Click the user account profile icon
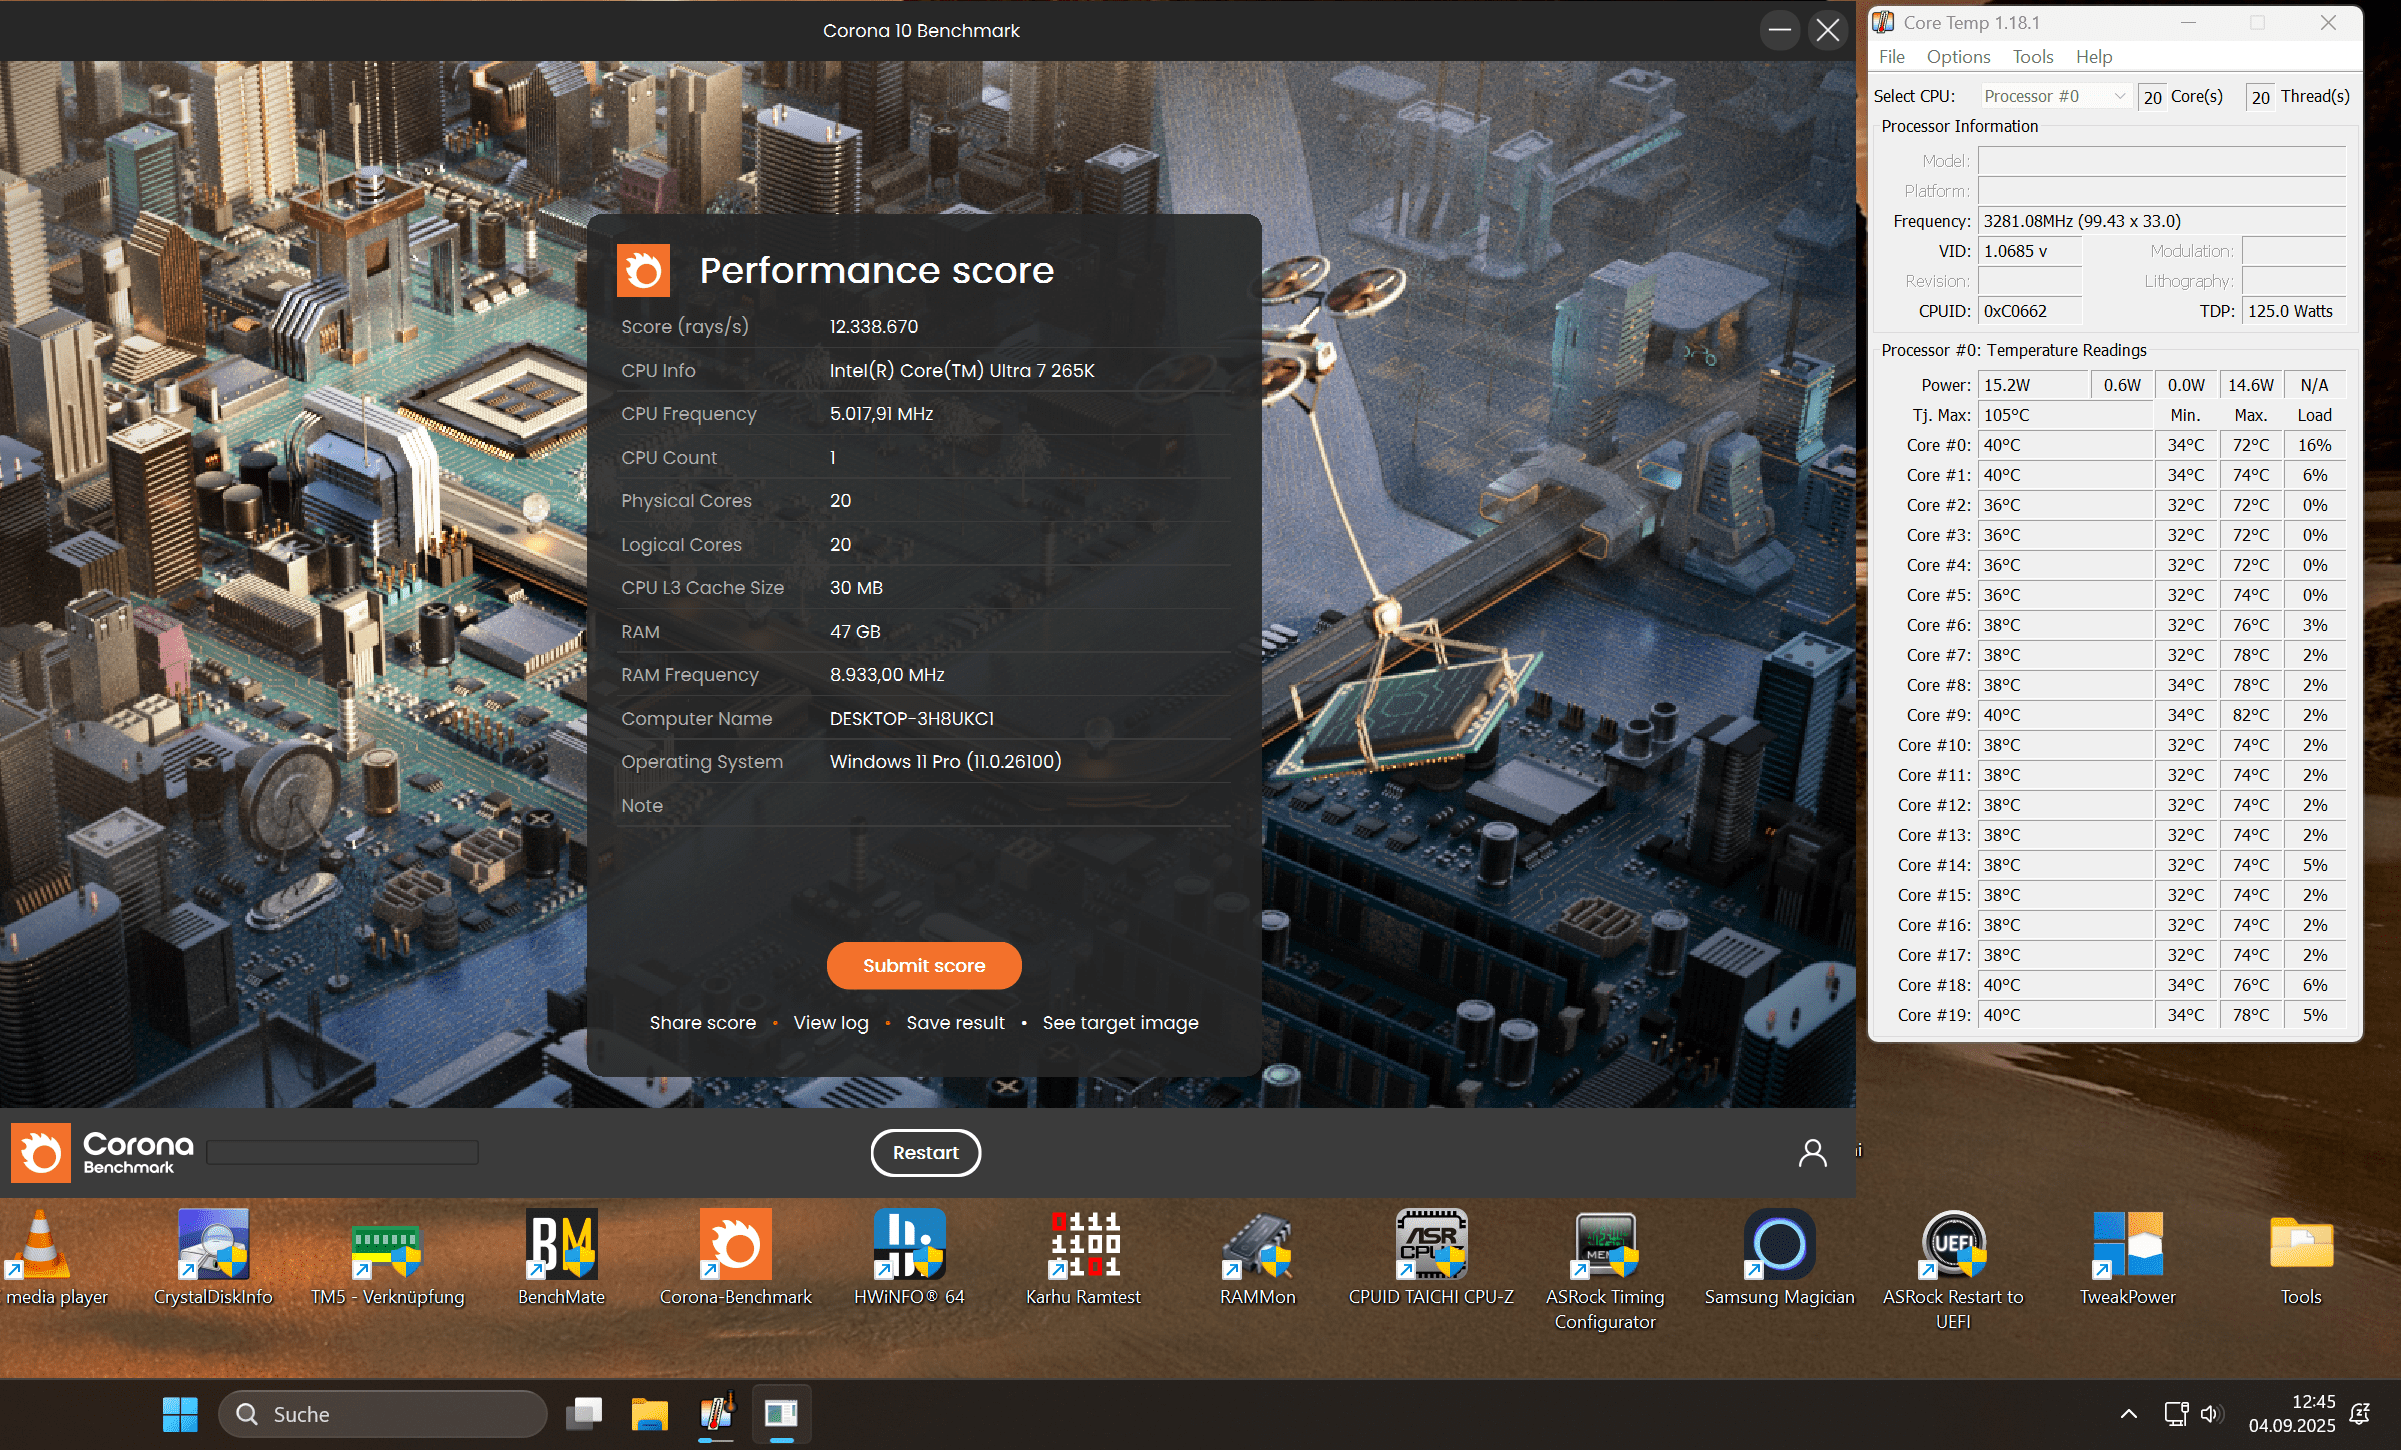Viewport: 2401px width, 1450px height. pyautogui.click(x=1812, y=1153)
